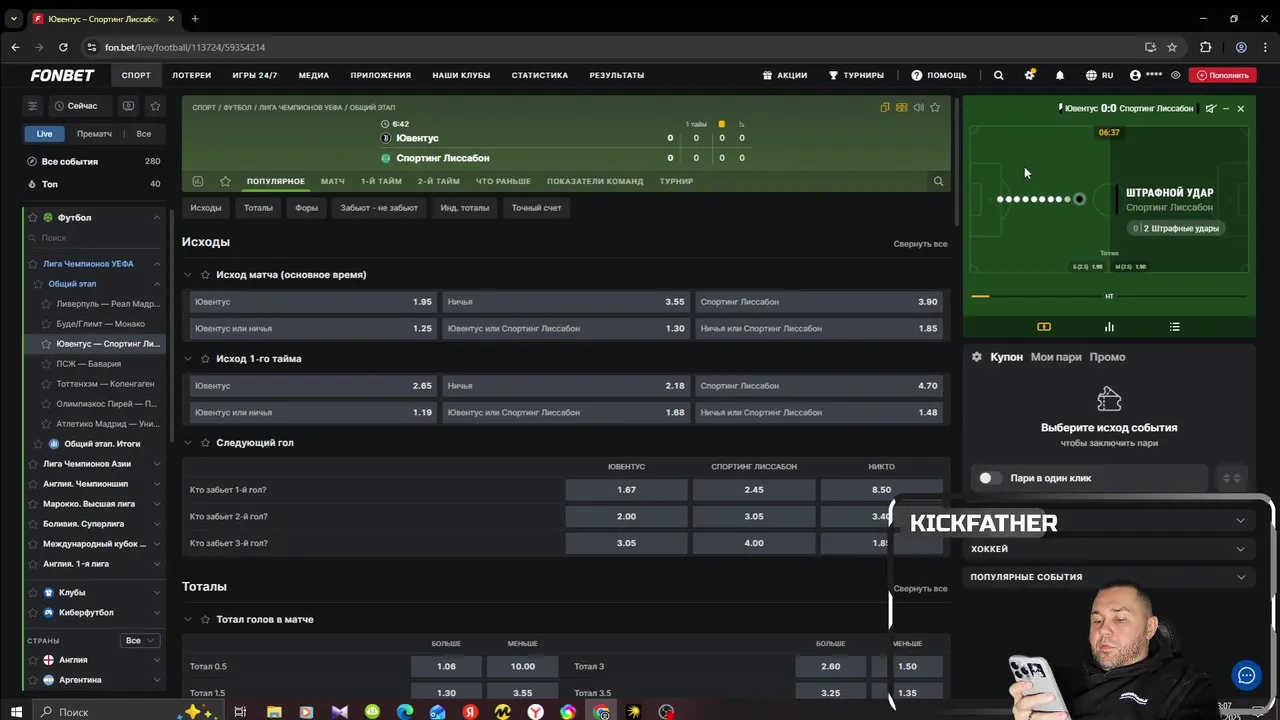Show events list in tracker widget
This screenshot has height=720, width=1280.
tap(1175, 326)
